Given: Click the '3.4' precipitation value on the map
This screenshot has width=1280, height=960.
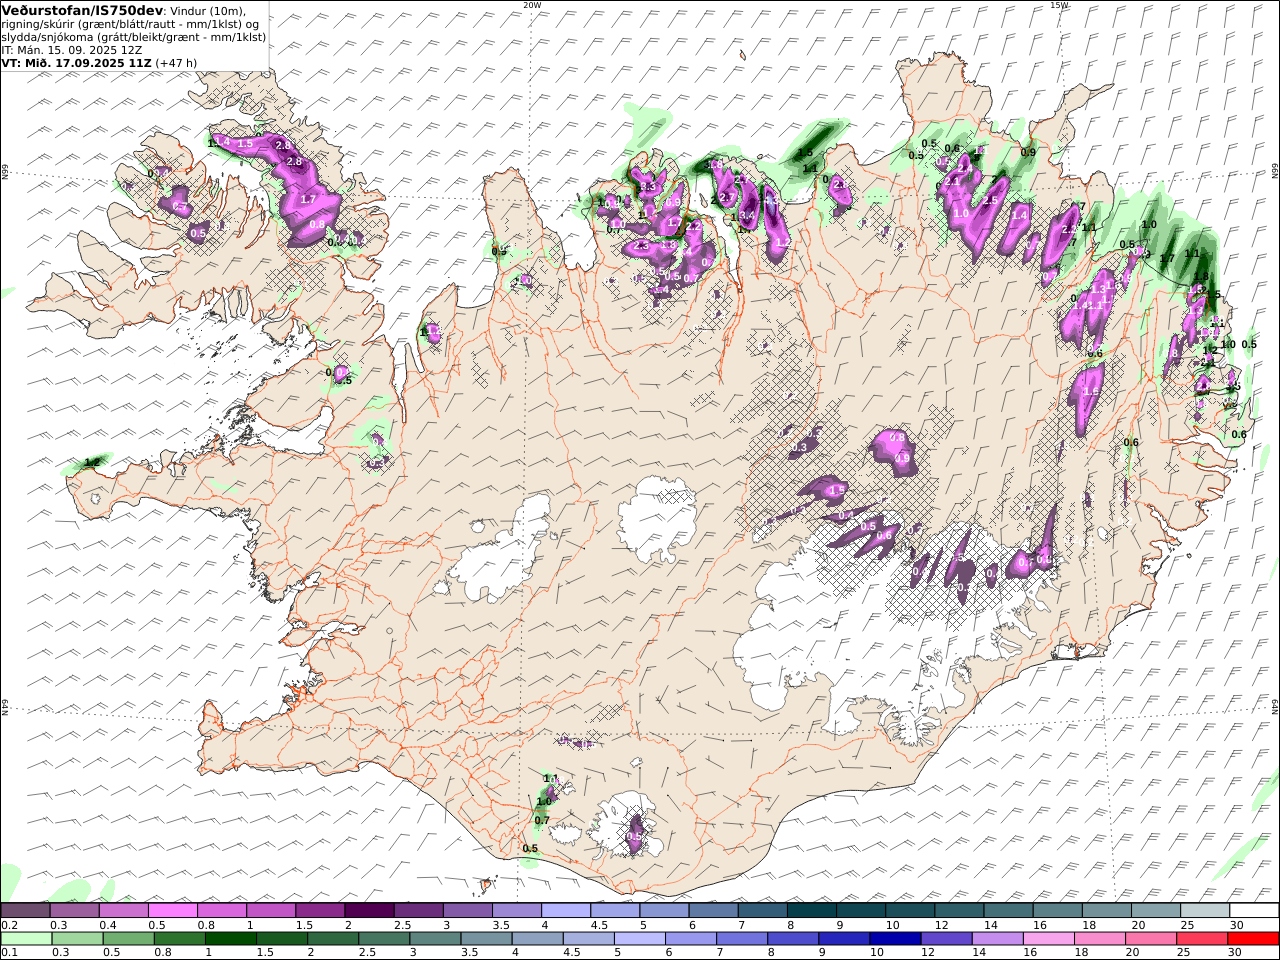Looking at the screenshot, I should (747, 216).
